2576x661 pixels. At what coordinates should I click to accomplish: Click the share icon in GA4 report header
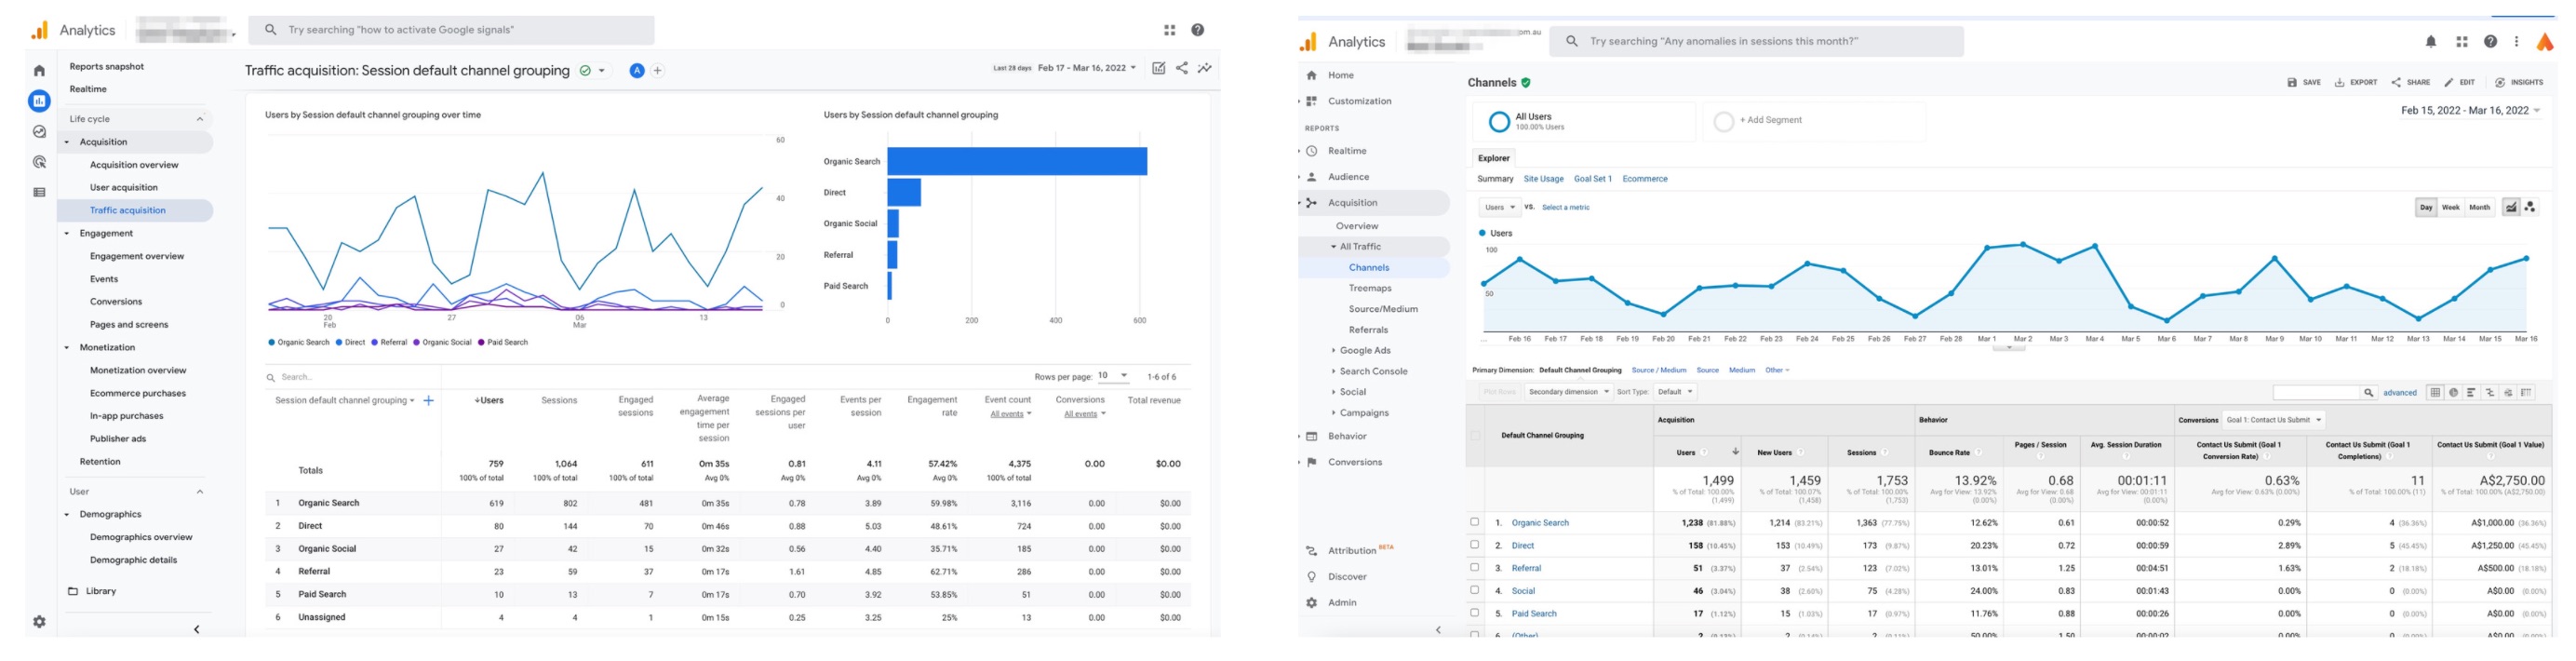1182,68
